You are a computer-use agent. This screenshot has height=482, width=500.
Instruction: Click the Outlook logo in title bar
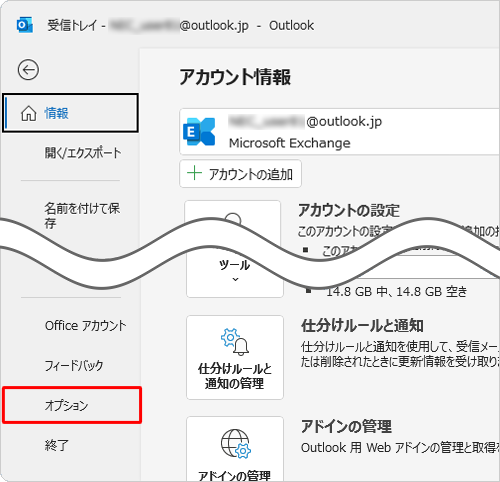25,25
